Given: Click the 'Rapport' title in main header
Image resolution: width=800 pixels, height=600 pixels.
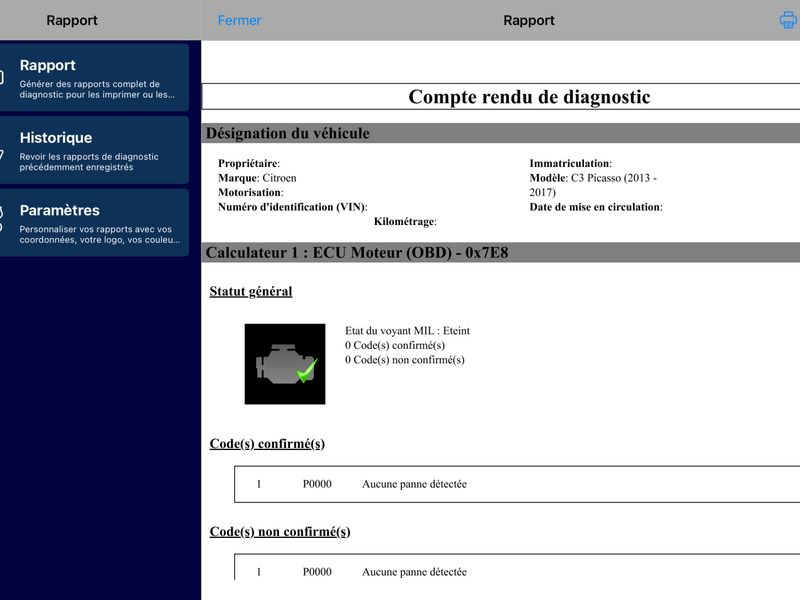Looking at the screenshot, I should point(529,20).
